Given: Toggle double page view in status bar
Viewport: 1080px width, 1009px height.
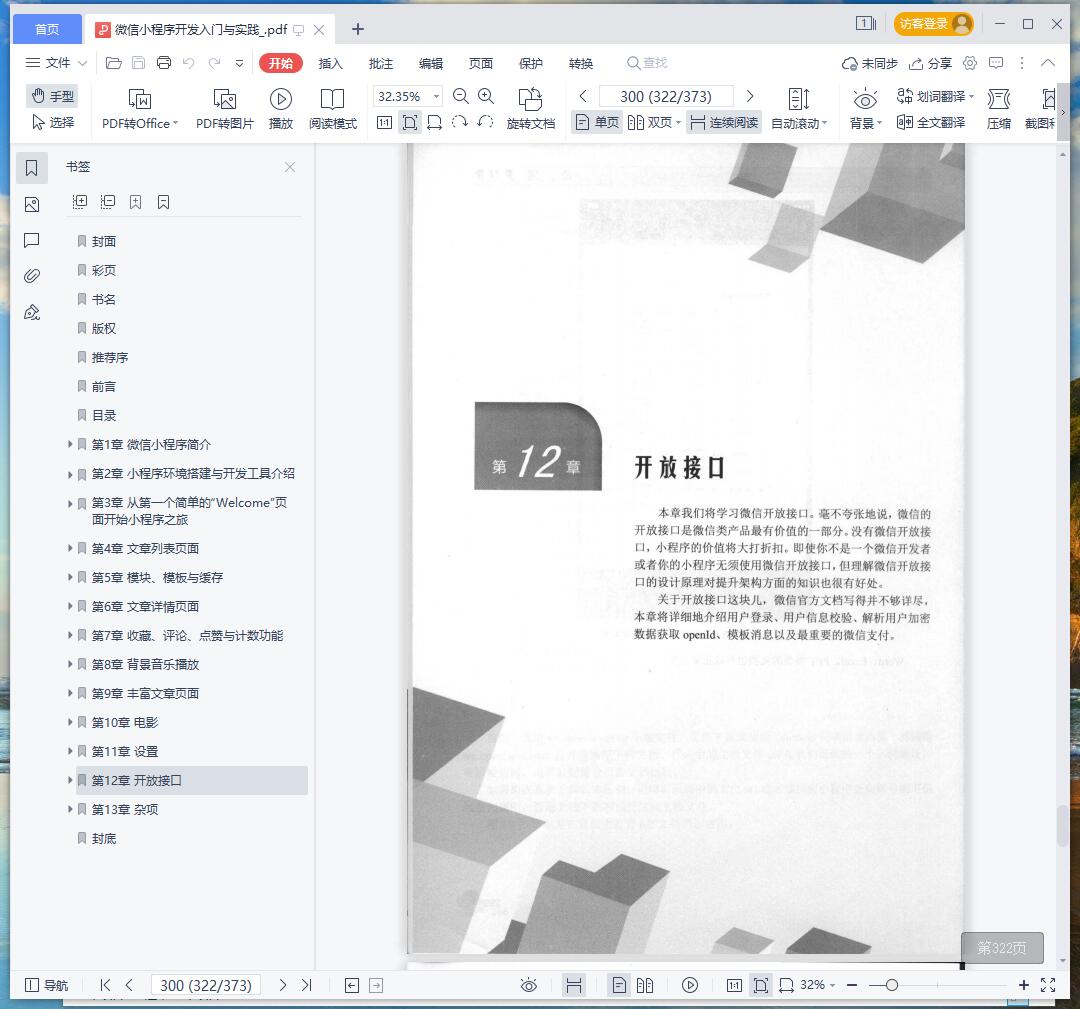Looking at the screenshot, I should click(645, 985).
